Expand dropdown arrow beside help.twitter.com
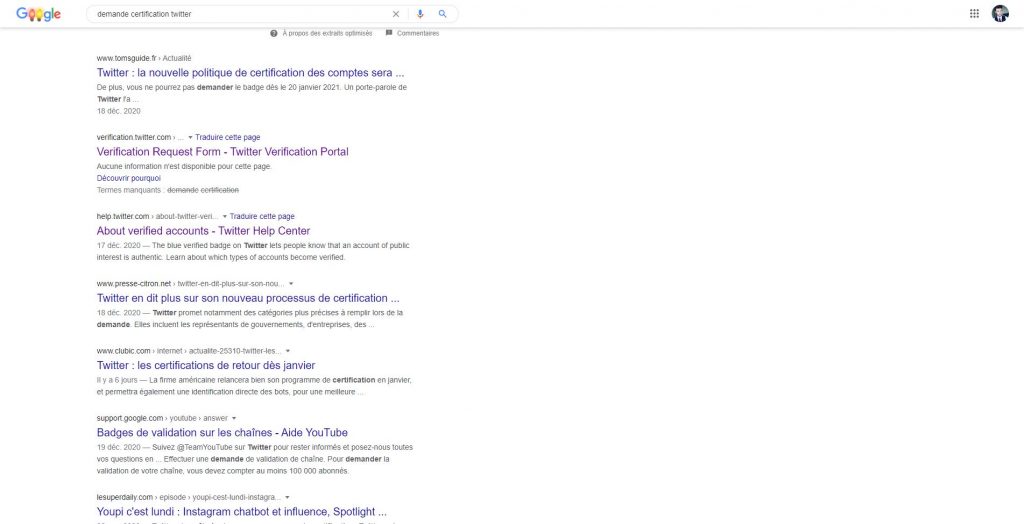The width and height of the screenshot is (1024, 524). pos(225,216)
